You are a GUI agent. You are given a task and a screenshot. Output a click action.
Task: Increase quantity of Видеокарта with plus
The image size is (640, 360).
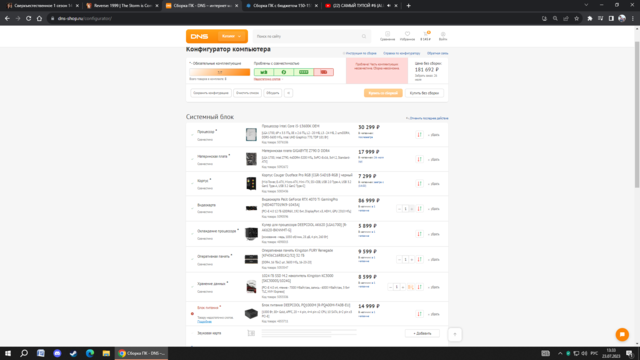click(x=411, y=209)
